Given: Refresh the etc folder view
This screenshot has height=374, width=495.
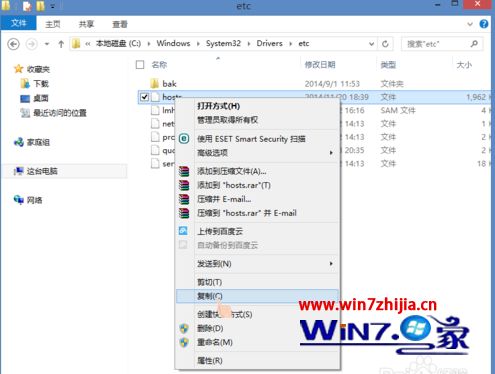Looking at the screenshot, I should (x=385, y=44).
